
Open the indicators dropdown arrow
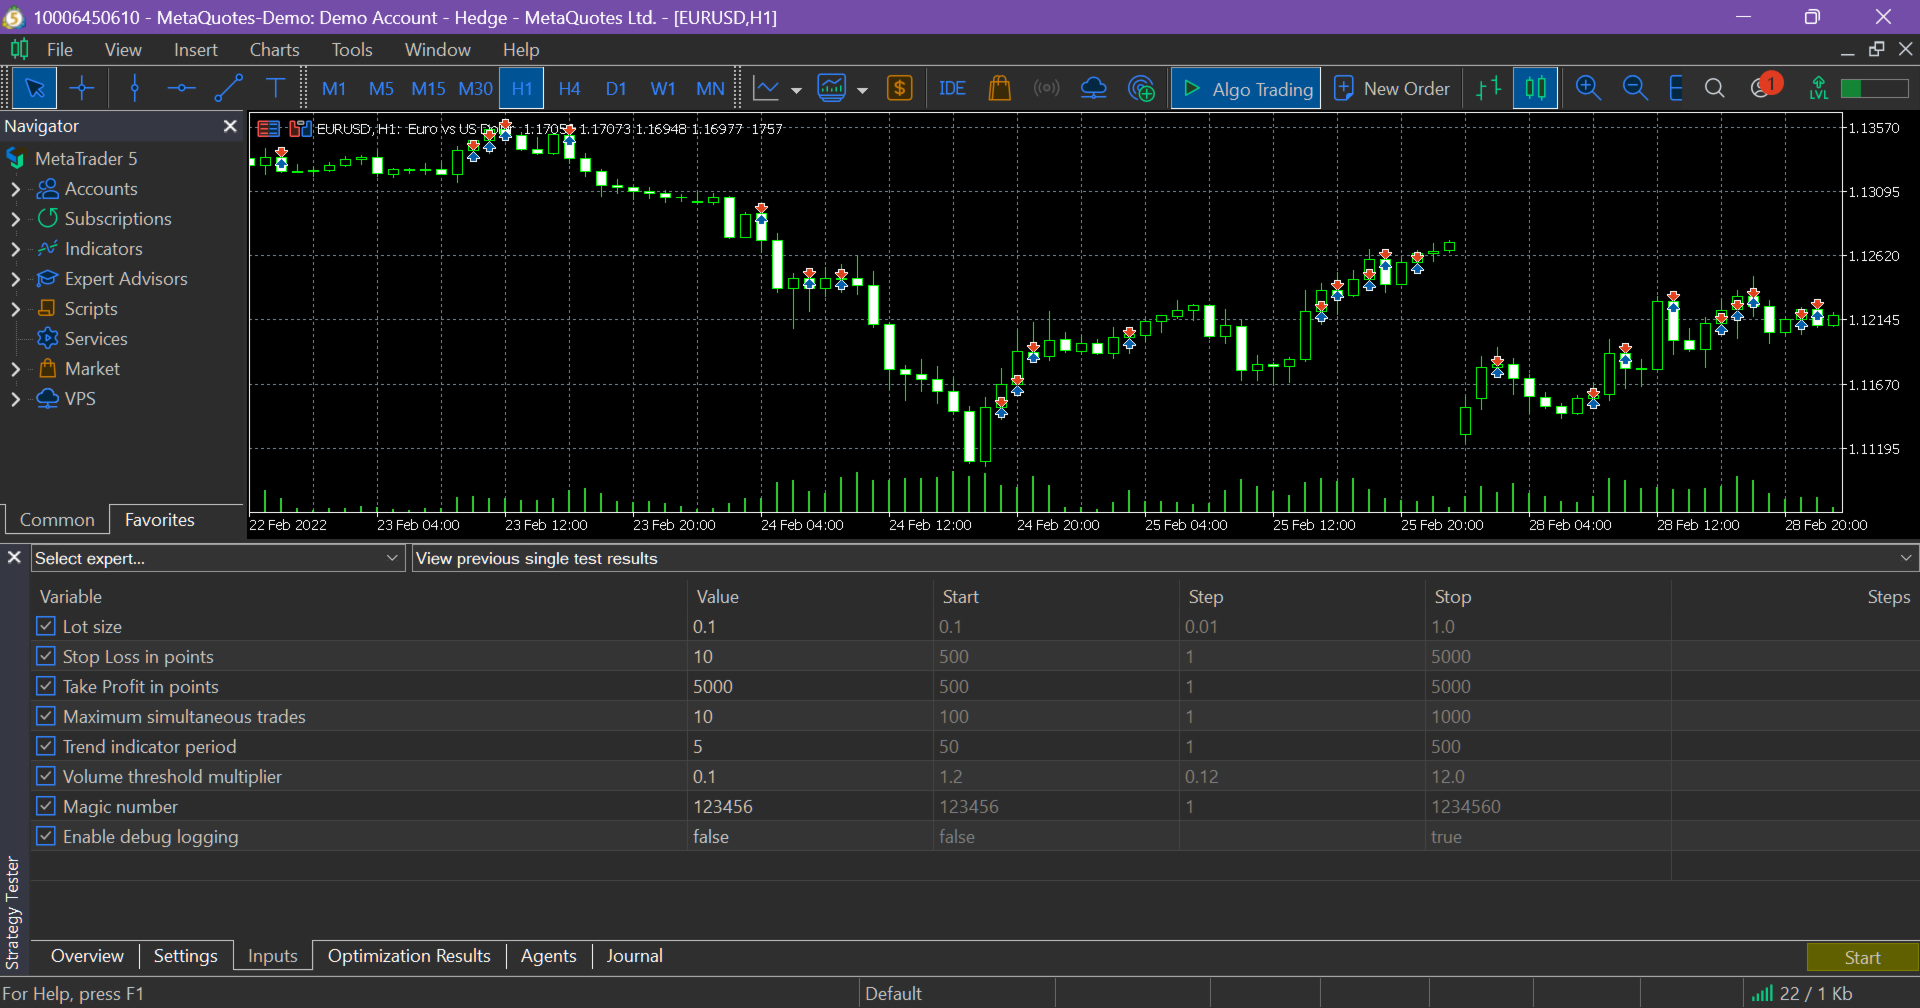pos(862,90)
